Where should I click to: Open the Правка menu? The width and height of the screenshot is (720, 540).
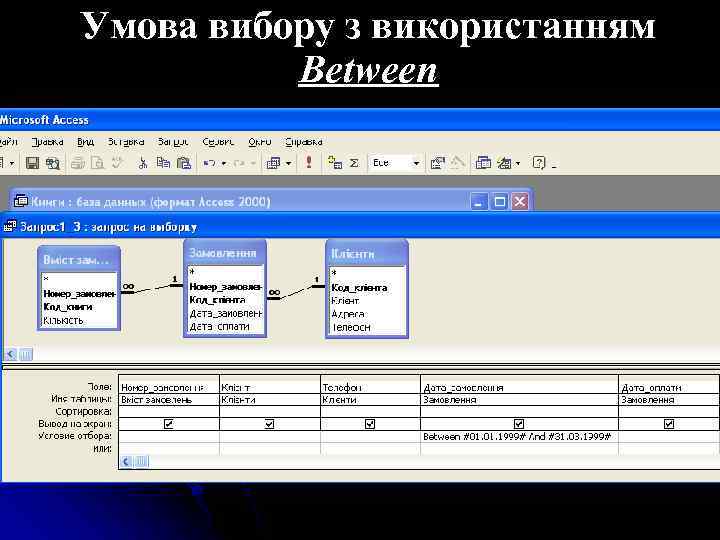[47, 142]
